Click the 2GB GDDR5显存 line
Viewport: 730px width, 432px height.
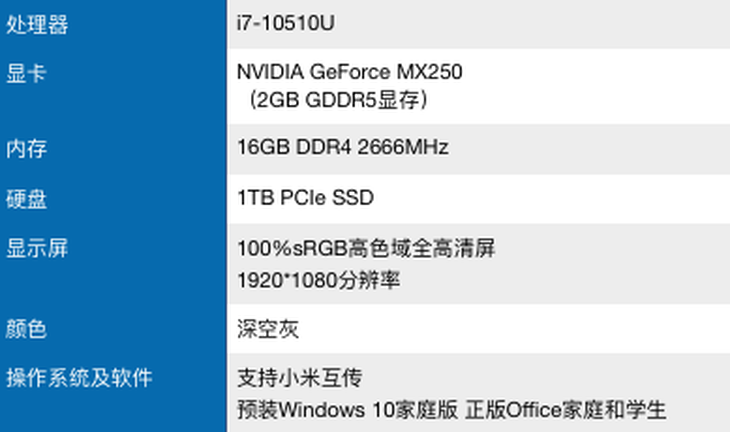coord(338,100)
